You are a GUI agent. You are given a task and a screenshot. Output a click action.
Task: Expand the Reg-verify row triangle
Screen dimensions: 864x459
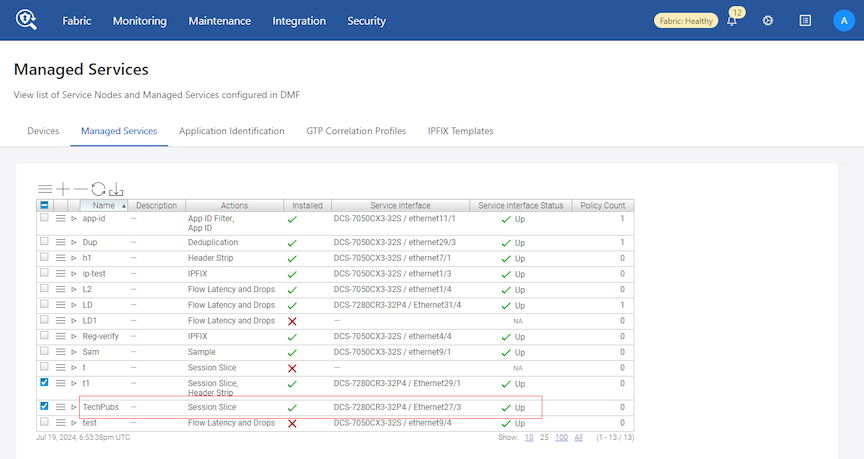[x=74, y=336]
